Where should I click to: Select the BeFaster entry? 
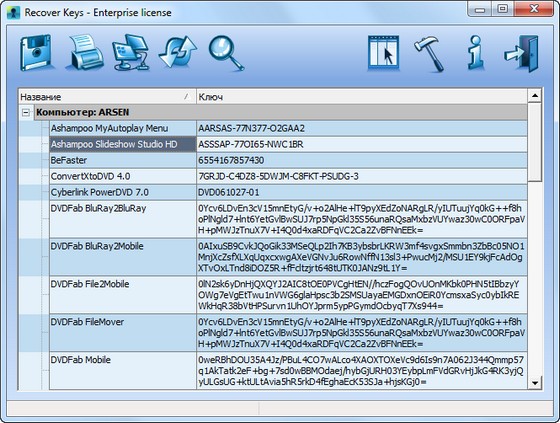(x=122, y=160)
